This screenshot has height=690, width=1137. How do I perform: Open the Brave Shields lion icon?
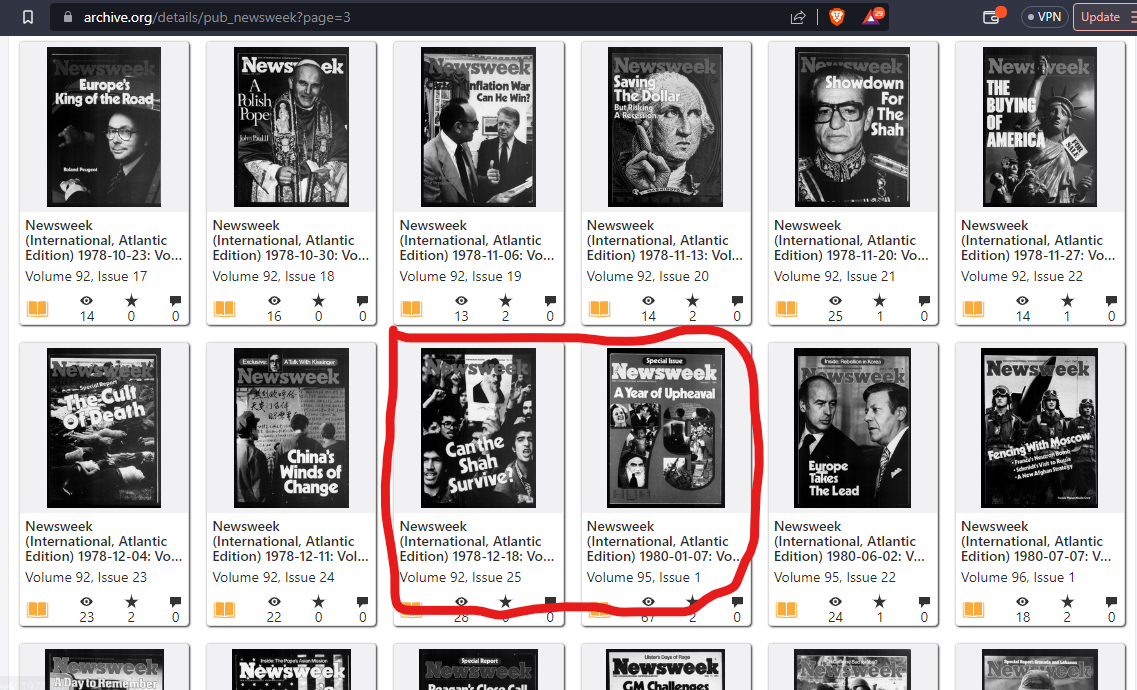[x=837, y=17]
